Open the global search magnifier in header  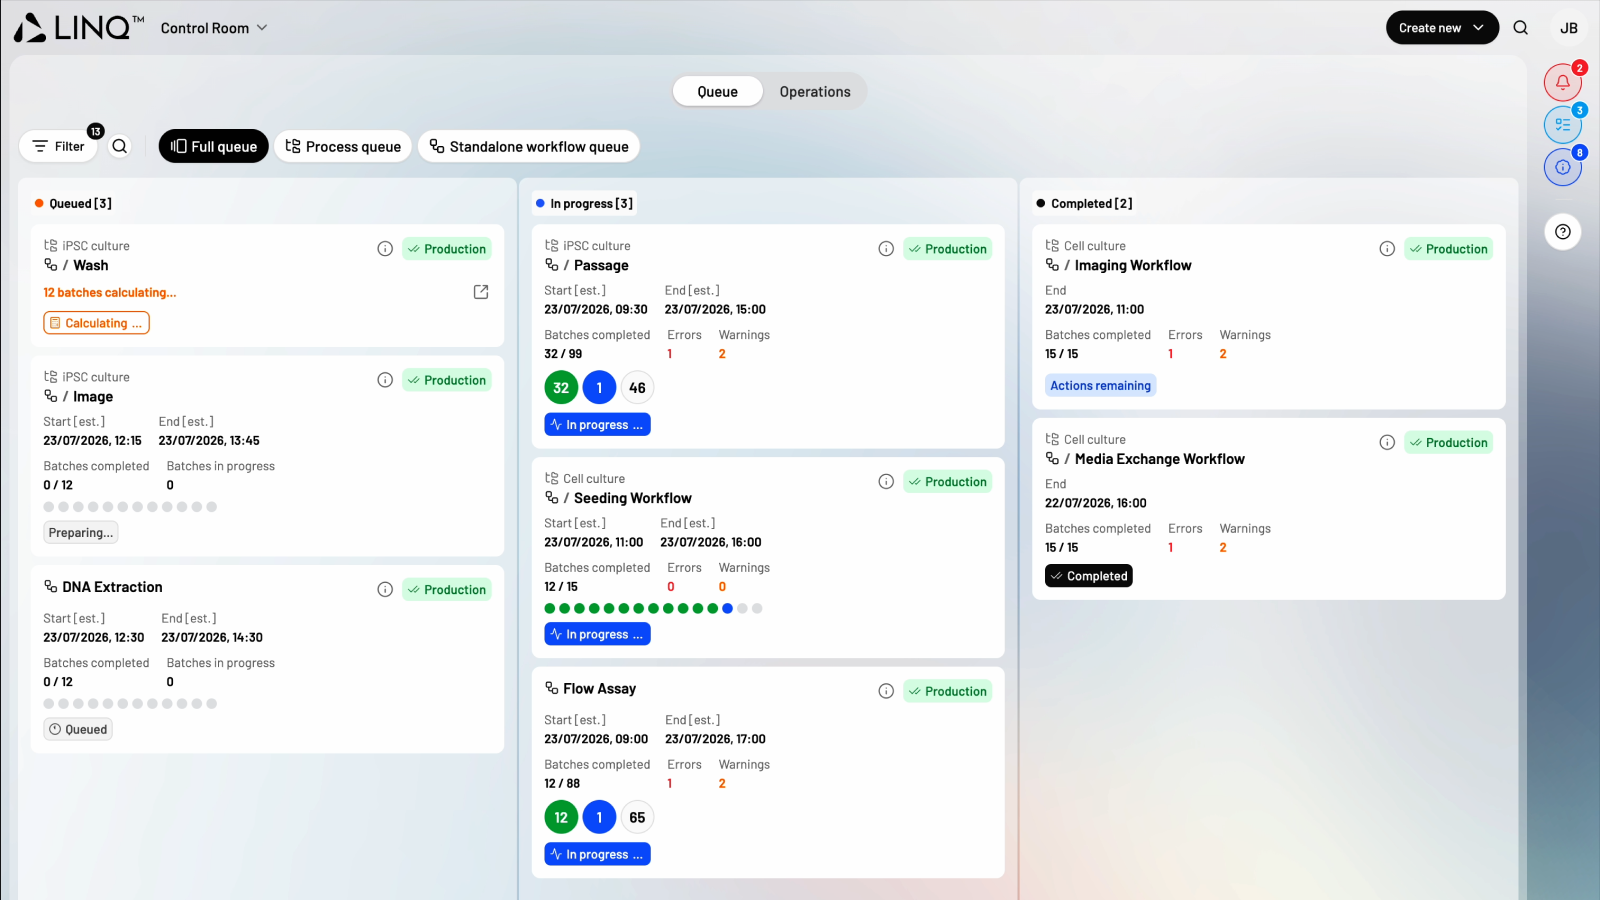[1520, 28]
